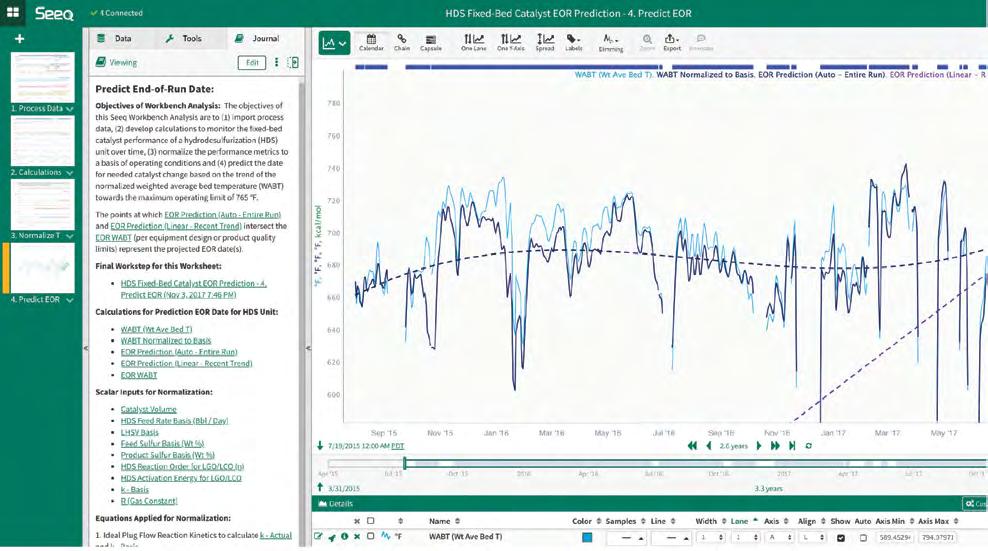Click the expand journal panel icon

click(x=293, y=62)
